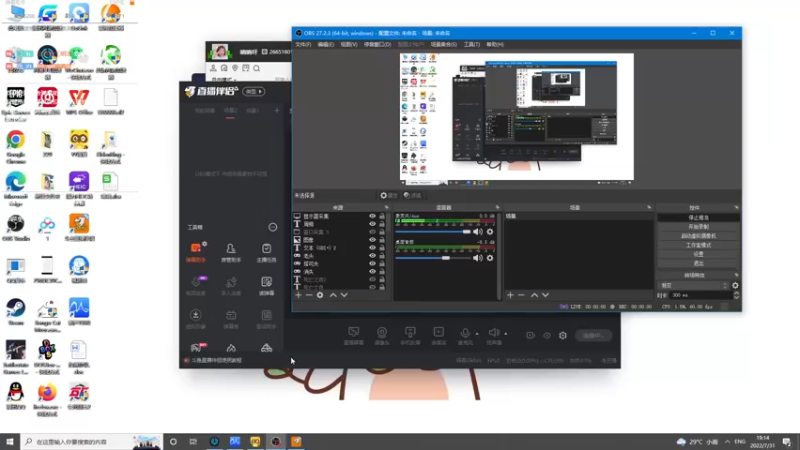Click 停止推流 button in OBS controls
The width and height of the screenshot is (800, 450).
(x=698, y=217)
